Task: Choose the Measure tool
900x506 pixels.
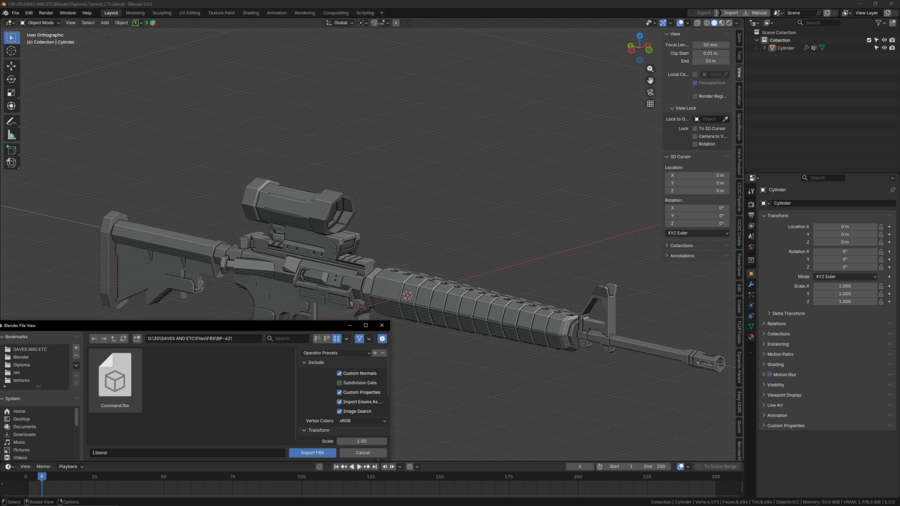Action: (x=11, y=134)
